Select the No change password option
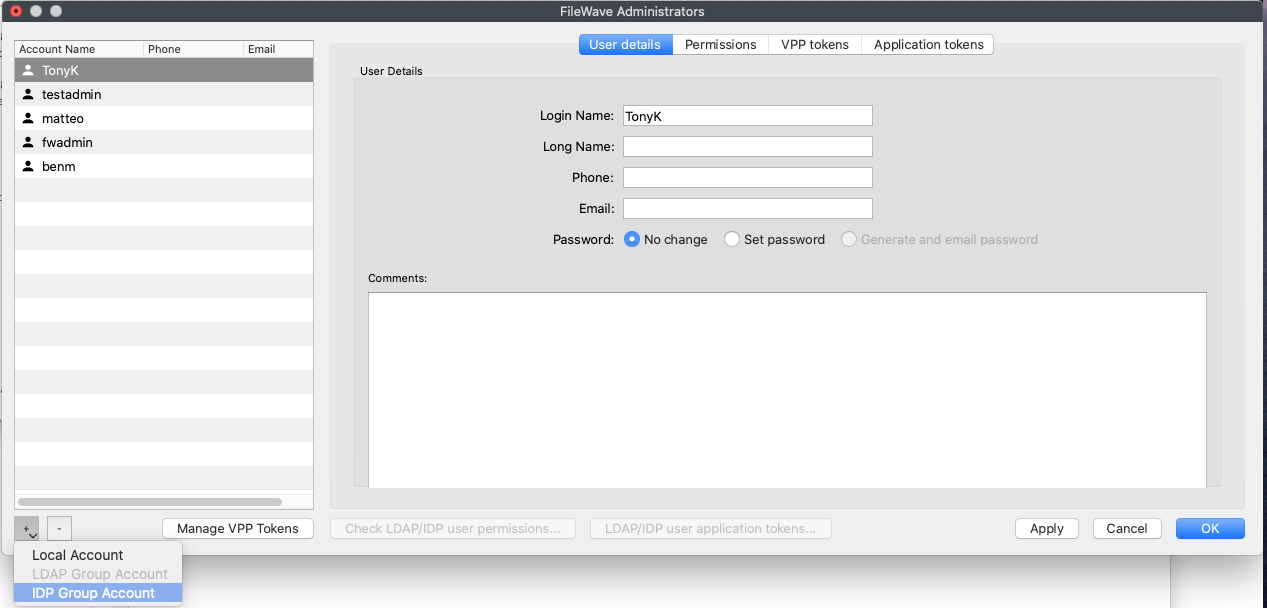The width and height of the screenshot is (1267, 608). (632, 240)
